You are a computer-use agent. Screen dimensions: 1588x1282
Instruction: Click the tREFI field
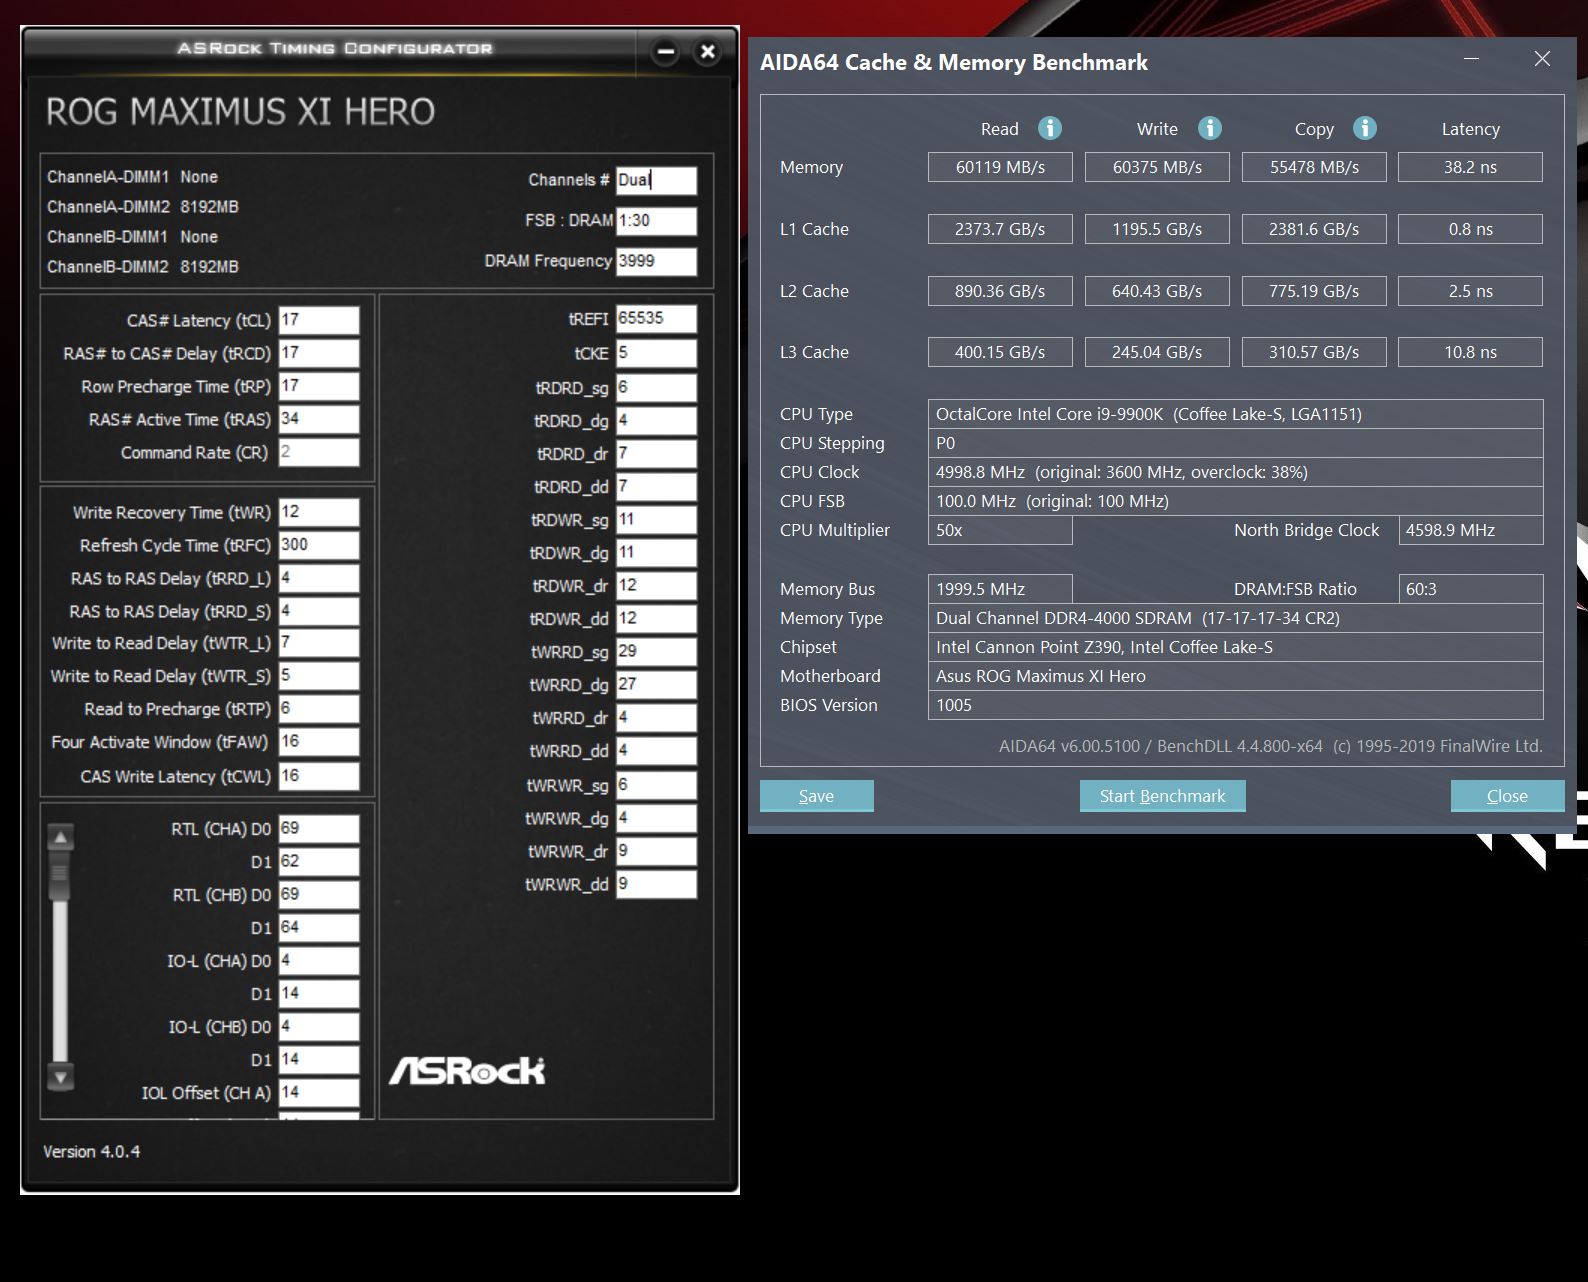coord(656,319)
